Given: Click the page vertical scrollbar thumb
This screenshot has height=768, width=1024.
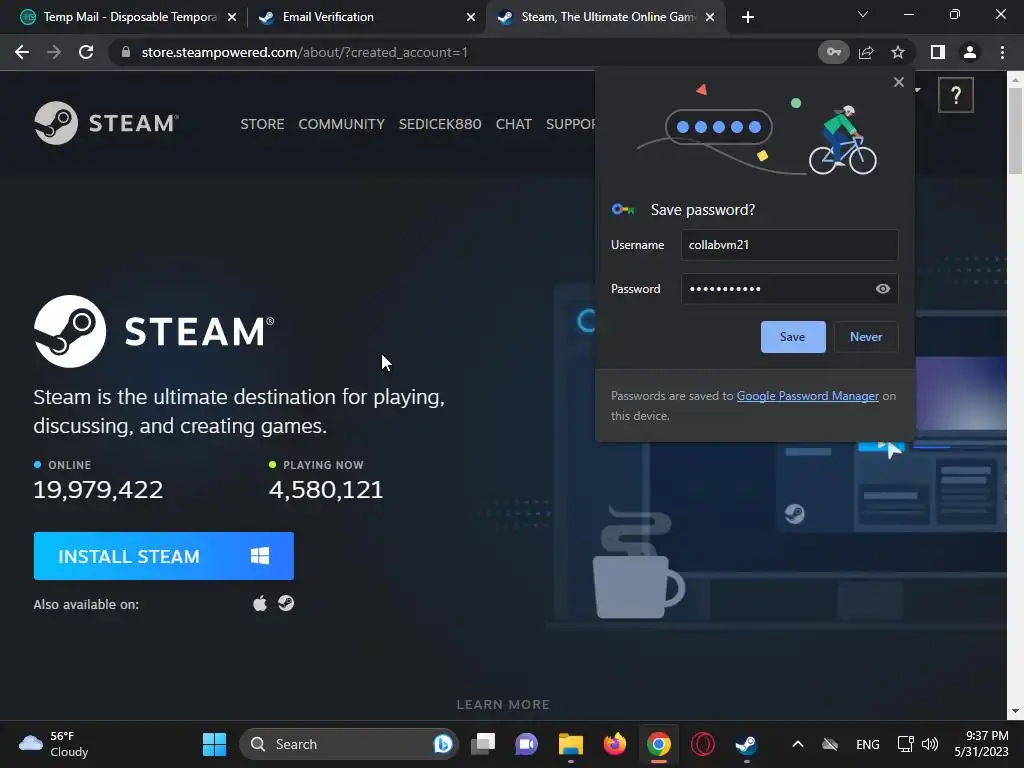Looking at the screenshot, I should pos(1015,131).
